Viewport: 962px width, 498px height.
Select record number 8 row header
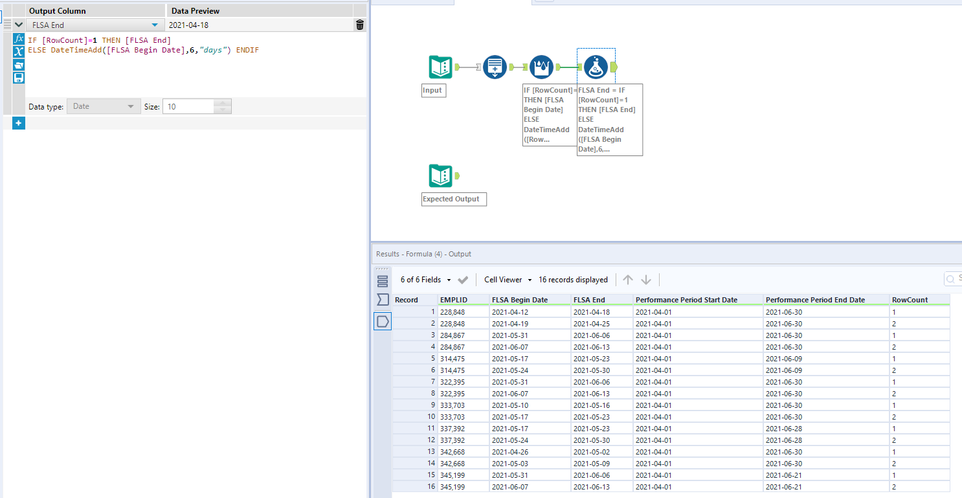point(415,393)
